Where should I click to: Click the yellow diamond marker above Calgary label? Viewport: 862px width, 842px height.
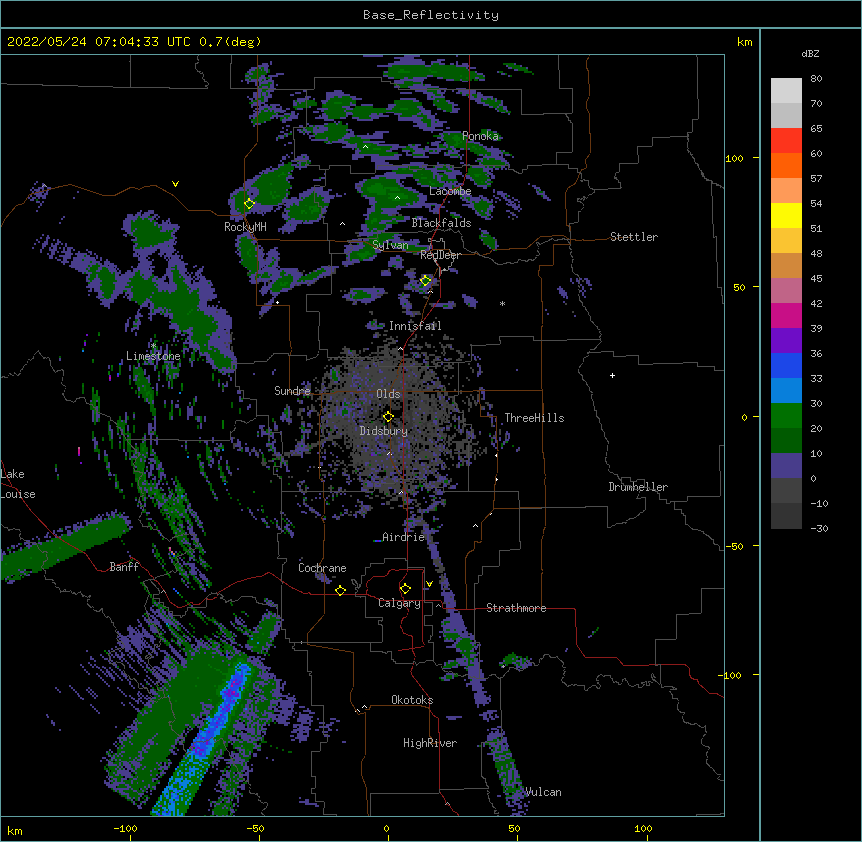click(405, 589)
